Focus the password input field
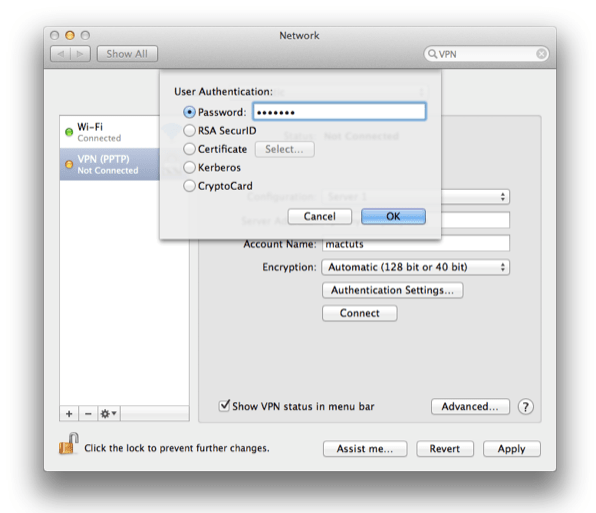 339,112
